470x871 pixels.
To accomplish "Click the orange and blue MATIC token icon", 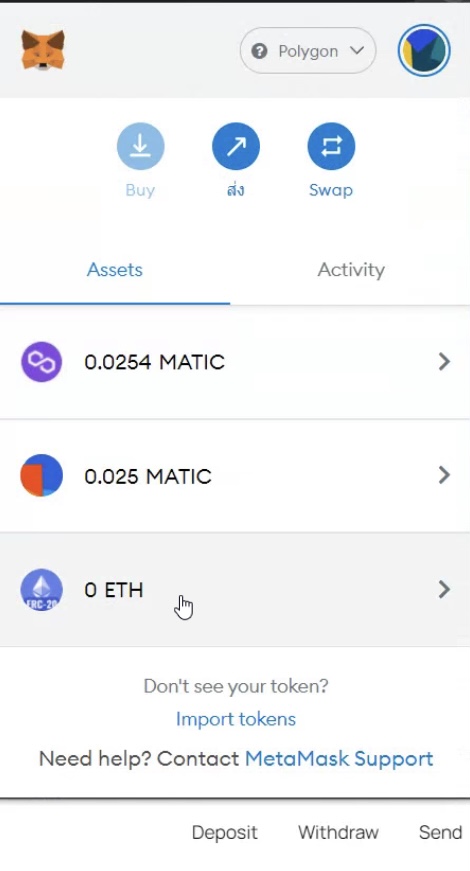I will tap(42, 475).
